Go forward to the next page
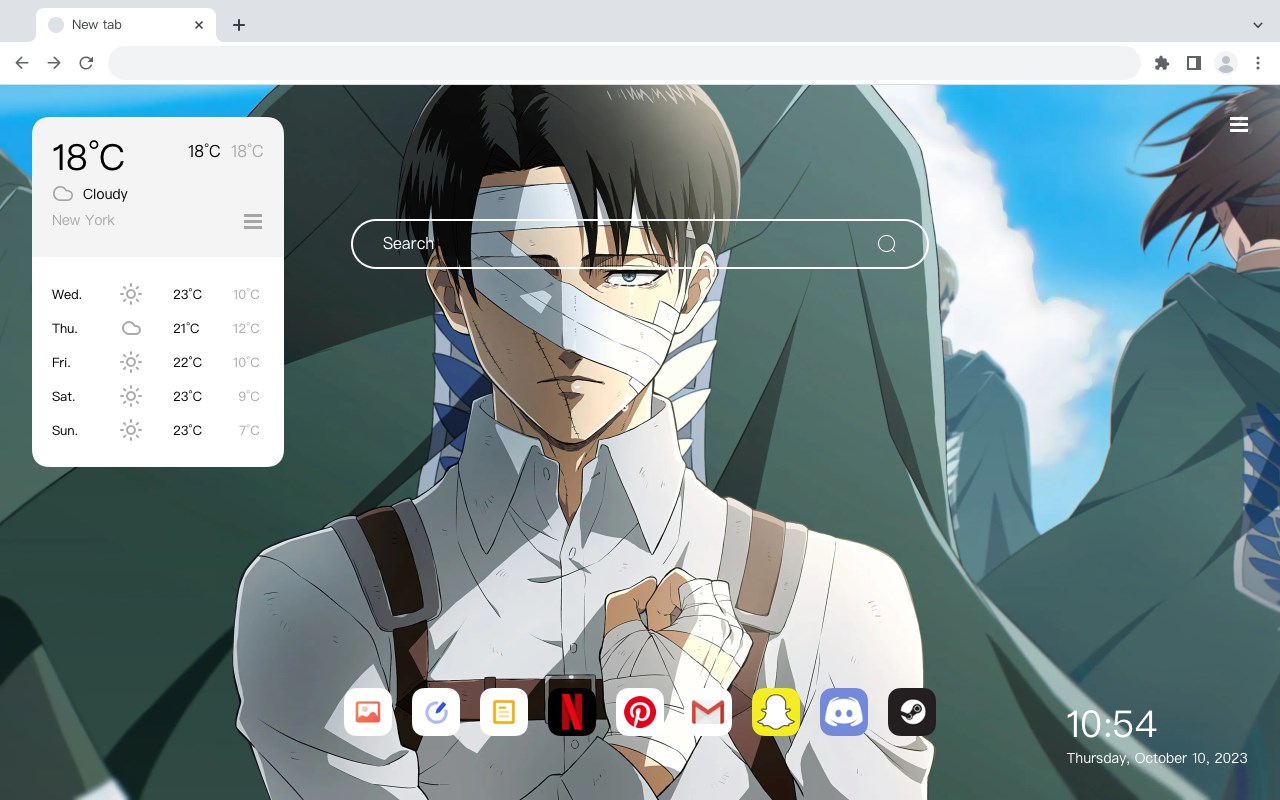Screen dimensions: 1280x800 (54, 63)
